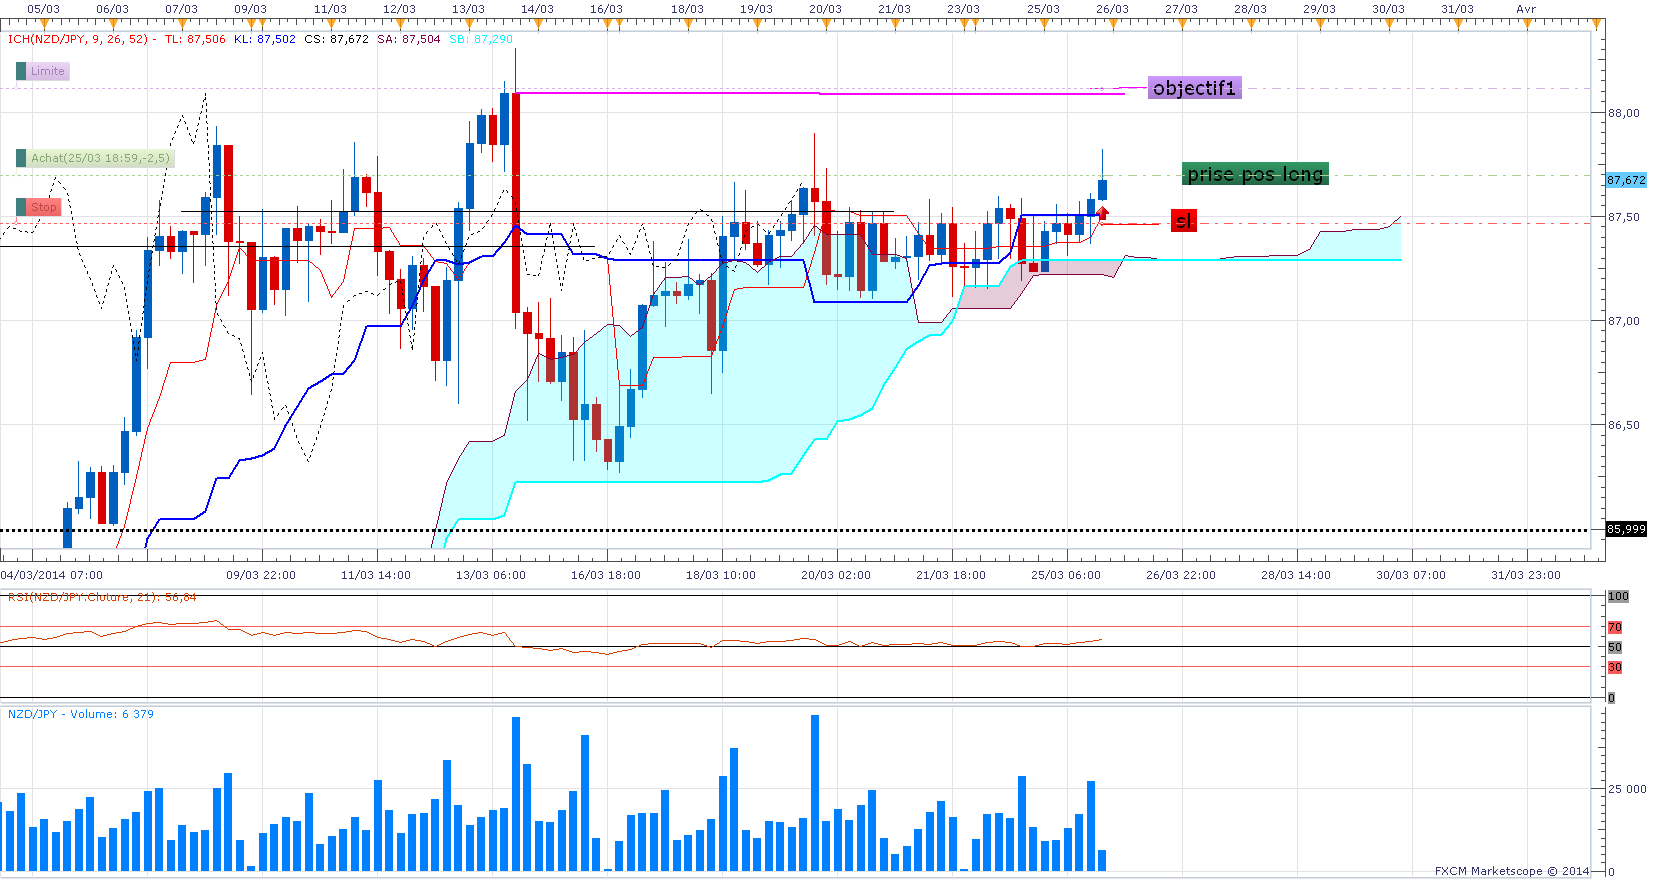Select the purple objectif1 annotation
Image resolution: width=1663 pixels, height=880 pixels.
tap(1194, 88)
